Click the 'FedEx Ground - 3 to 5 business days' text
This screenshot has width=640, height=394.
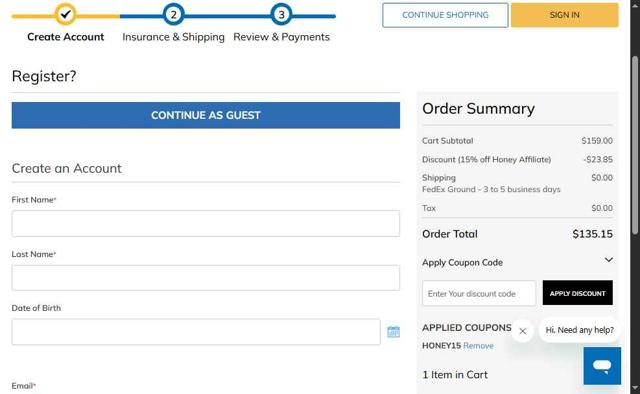pyautogui.click(x=491, y=189)
